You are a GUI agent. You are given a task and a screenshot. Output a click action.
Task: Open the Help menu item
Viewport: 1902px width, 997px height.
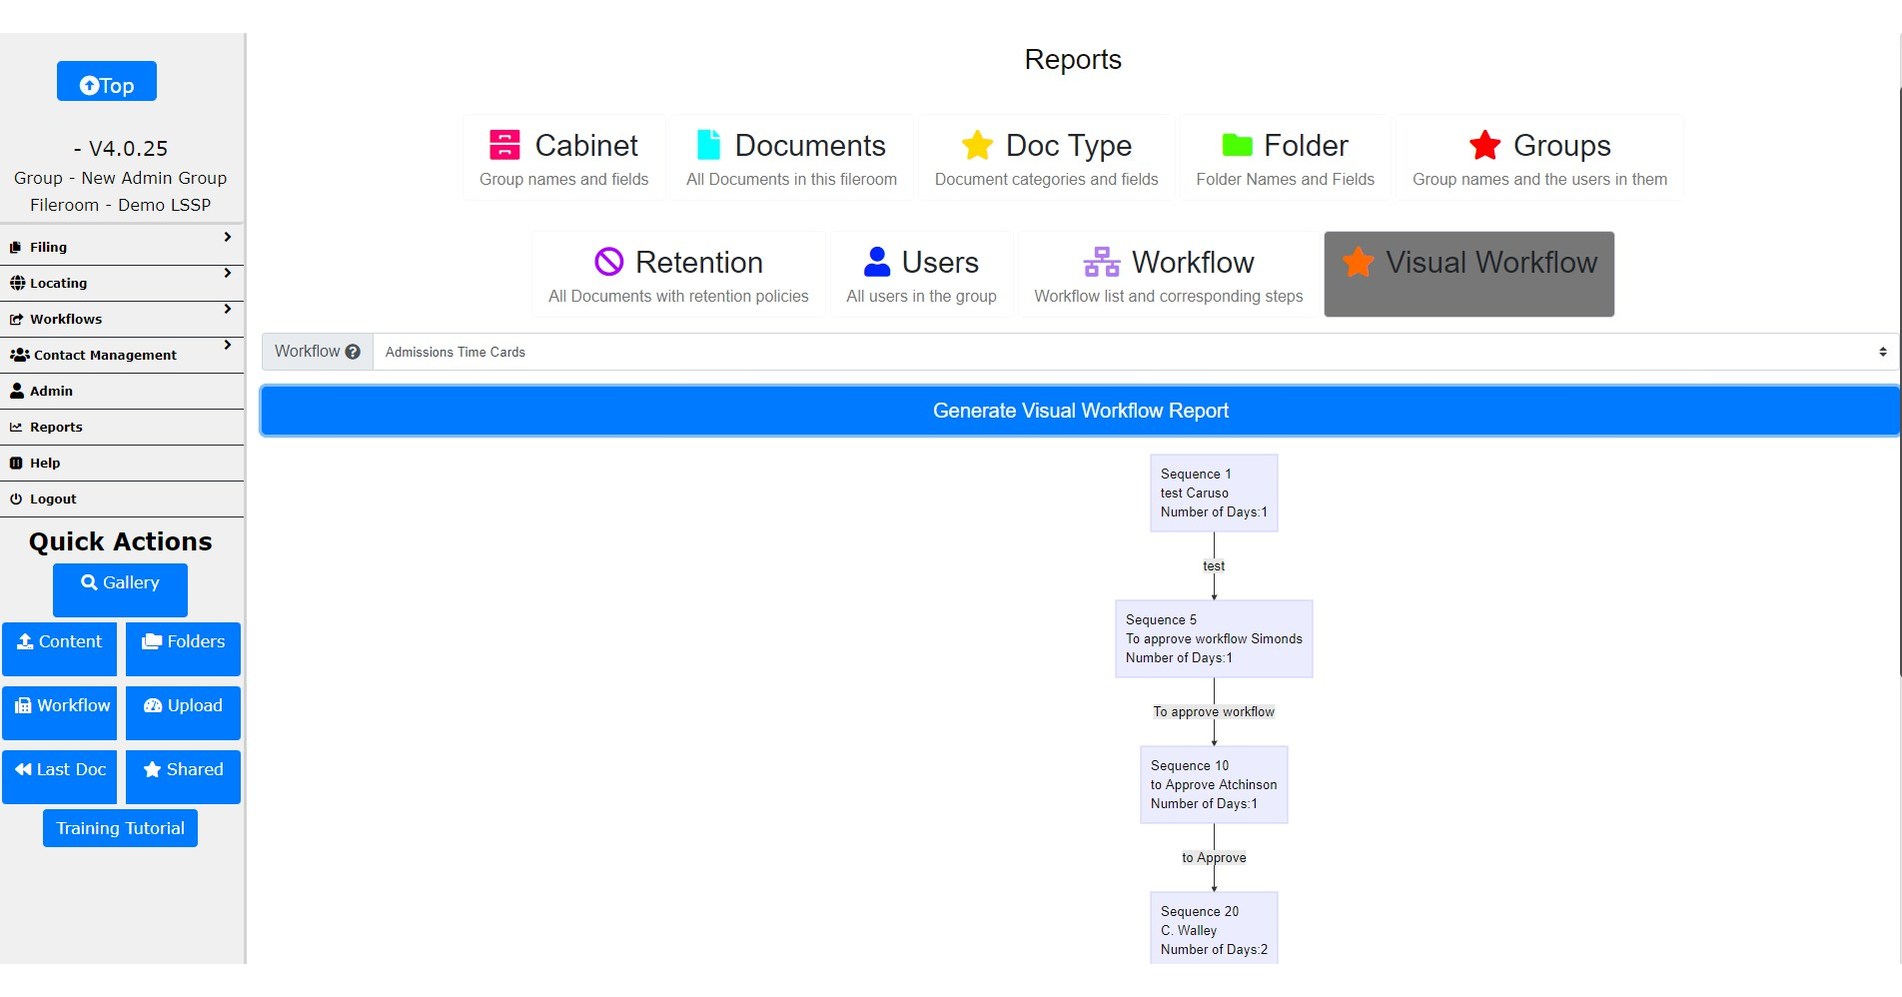122,463
